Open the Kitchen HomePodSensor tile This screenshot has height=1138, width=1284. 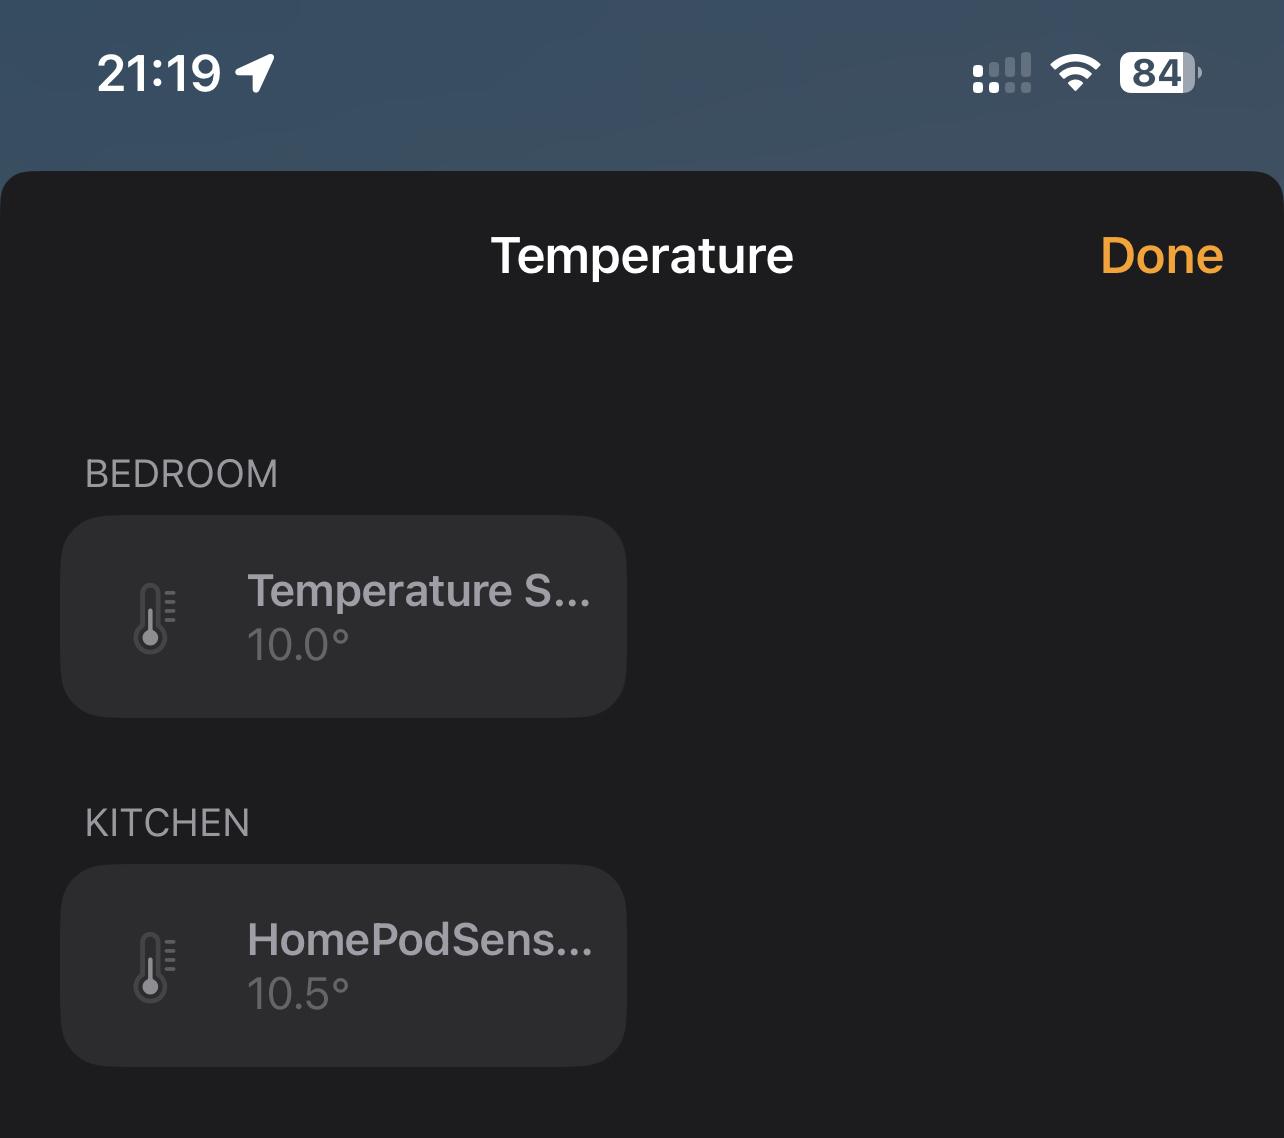343,965
